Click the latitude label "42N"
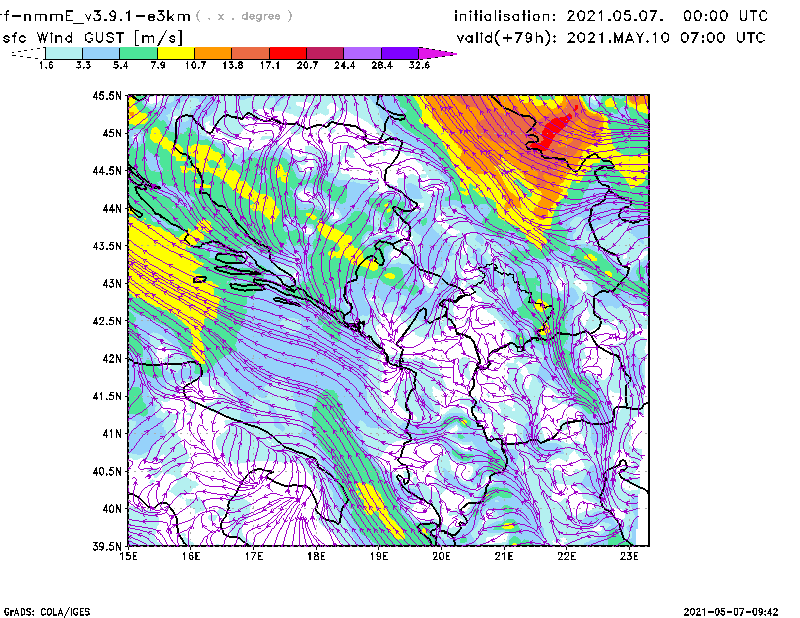Viewport: 800px width, 618px height. tap(112, 359)
